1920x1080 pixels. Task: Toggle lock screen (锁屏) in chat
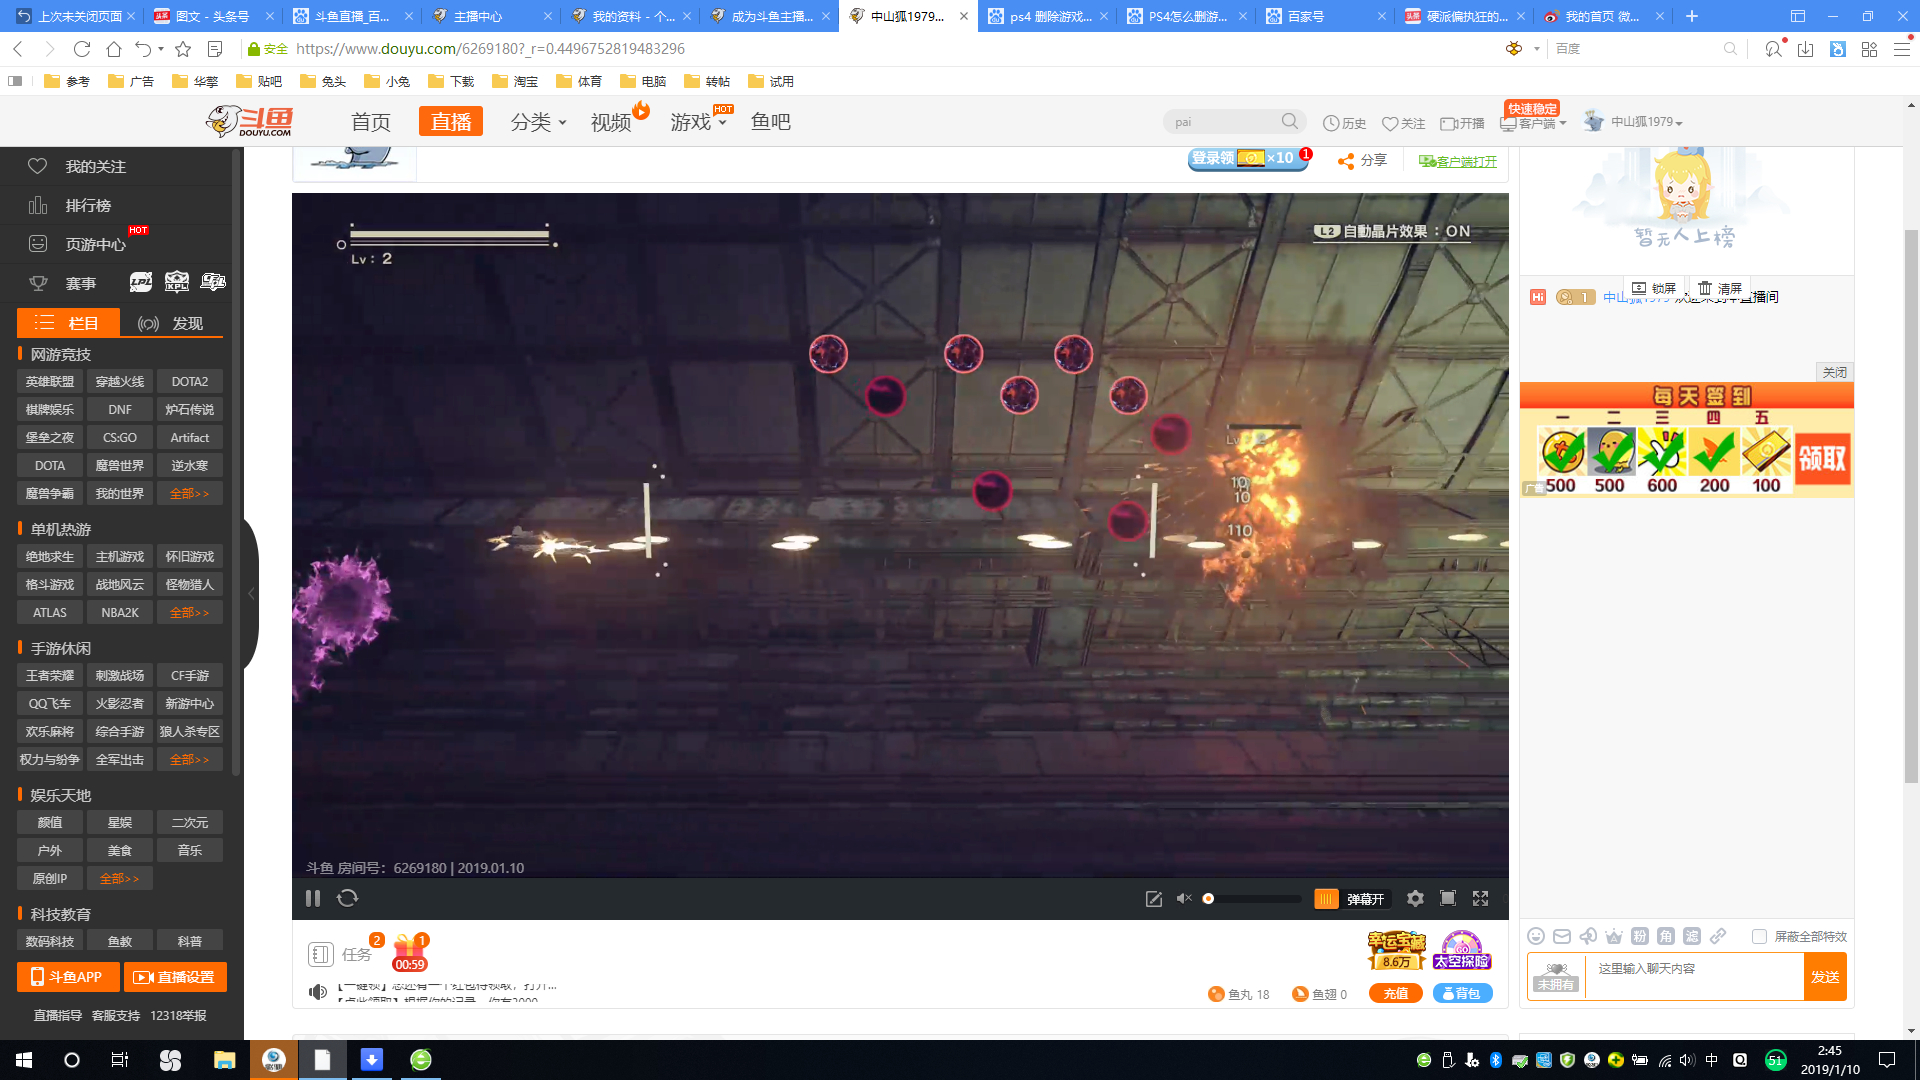click(x=1654, y=288)
